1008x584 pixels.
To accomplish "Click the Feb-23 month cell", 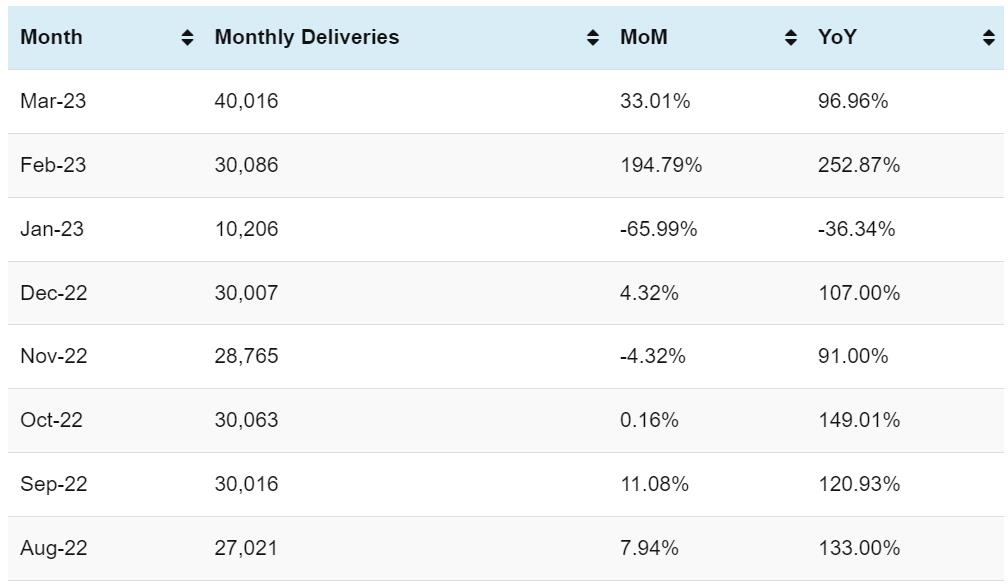I will click(x=53, y=165).
